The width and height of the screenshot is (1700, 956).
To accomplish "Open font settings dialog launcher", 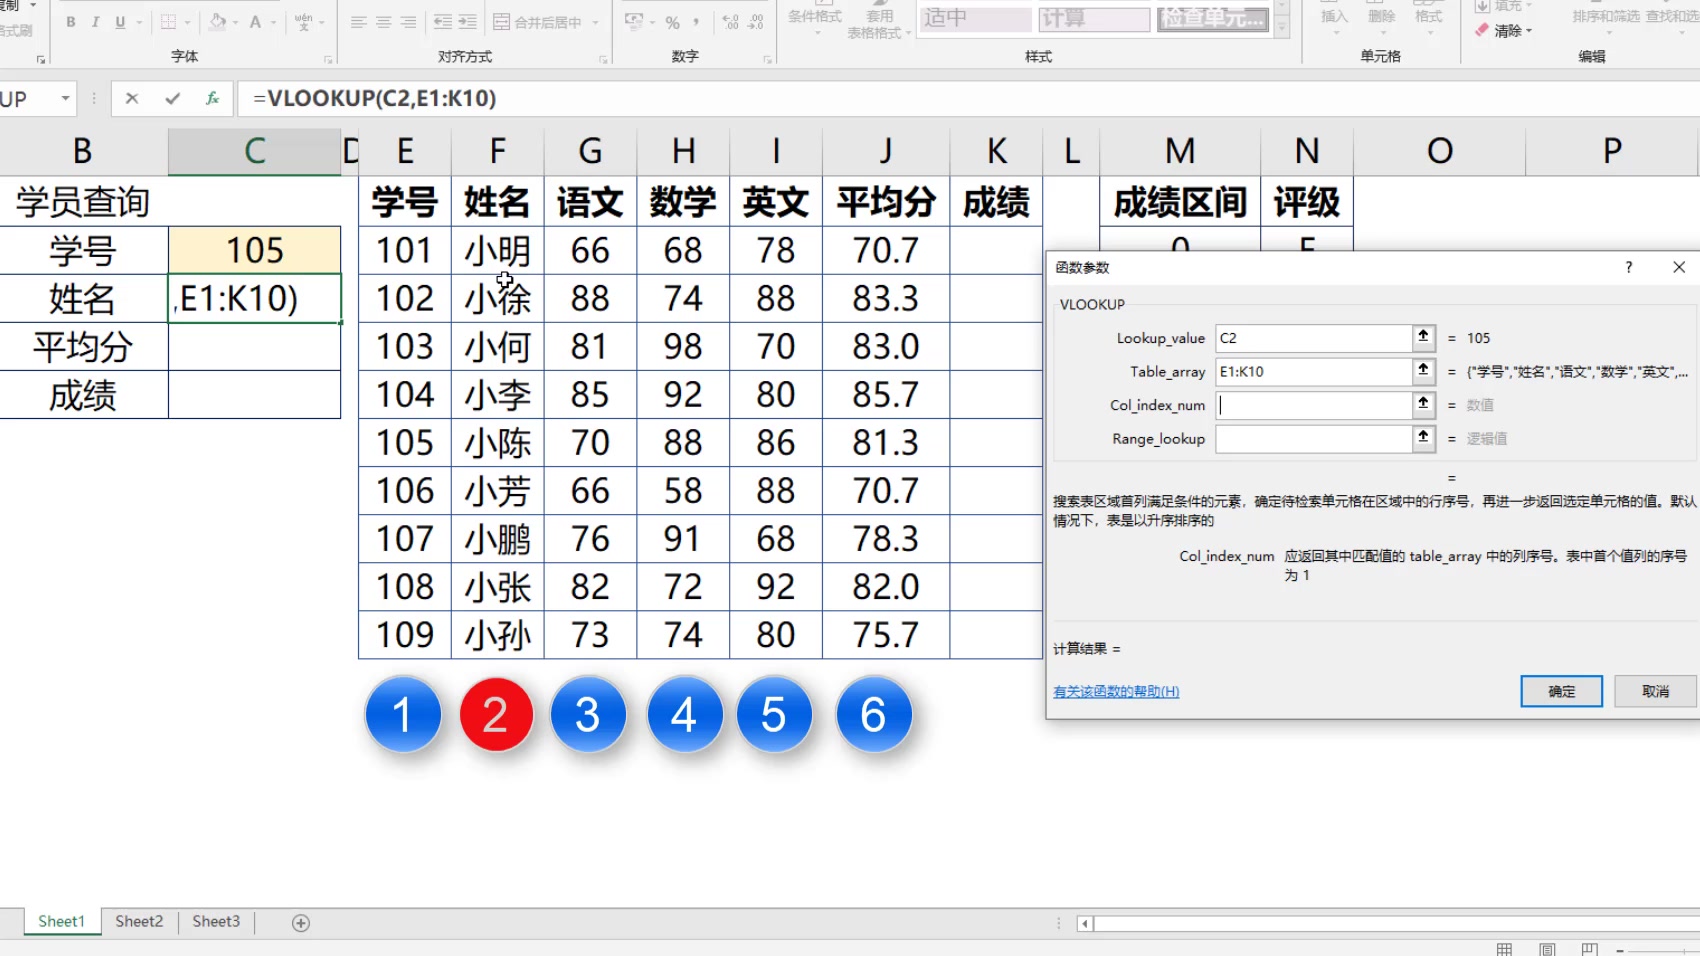I will pyautogui.click(x=328, y=60).
